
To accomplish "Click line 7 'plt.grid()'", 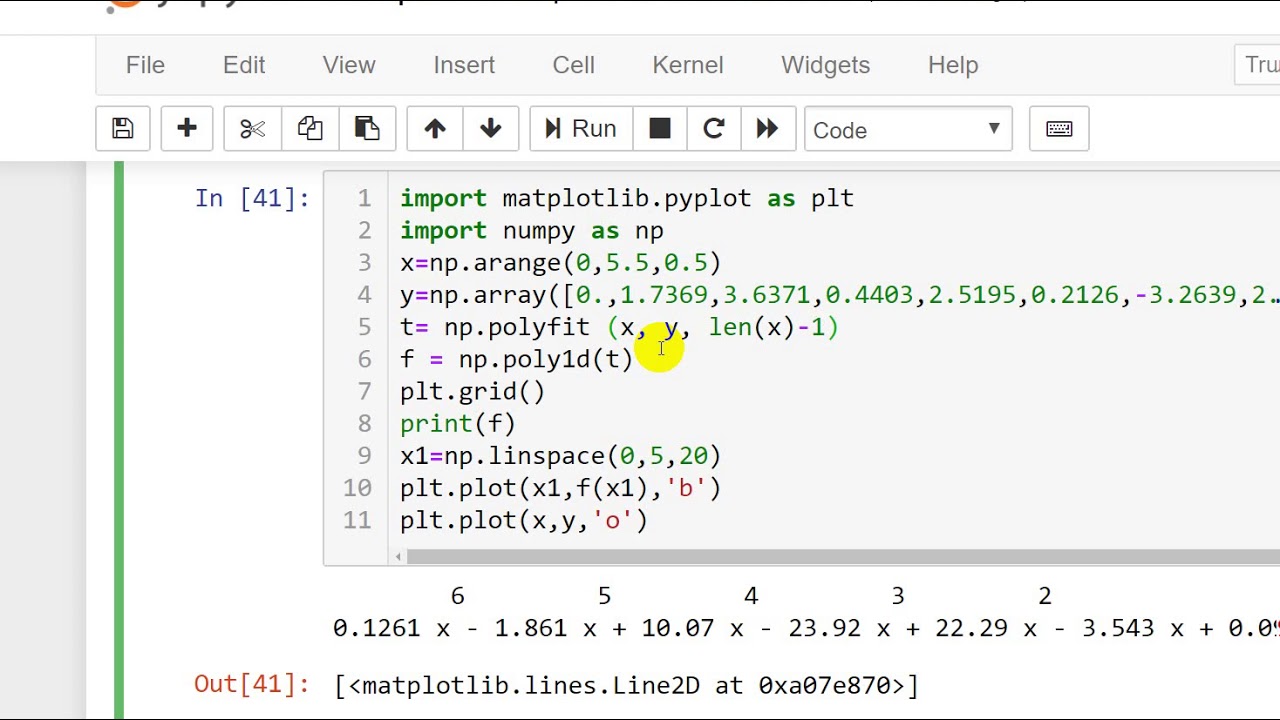I will 473,391.
